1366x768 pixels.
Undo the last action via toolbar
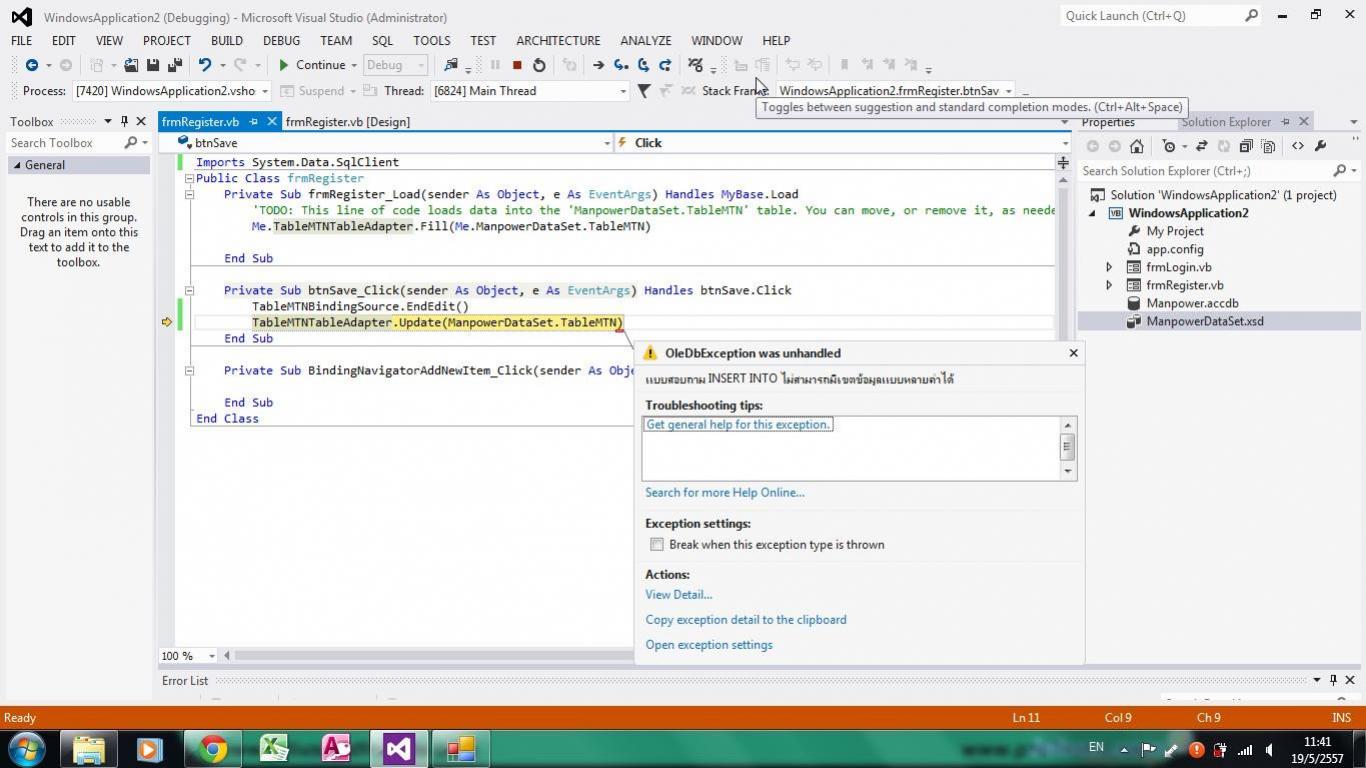[205, 65]
